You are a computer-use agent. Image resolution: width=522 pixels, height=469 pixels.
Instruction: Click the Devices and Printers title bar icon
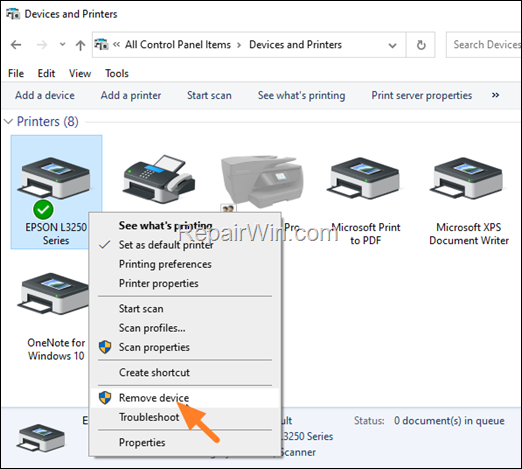[x=13, y=14]
